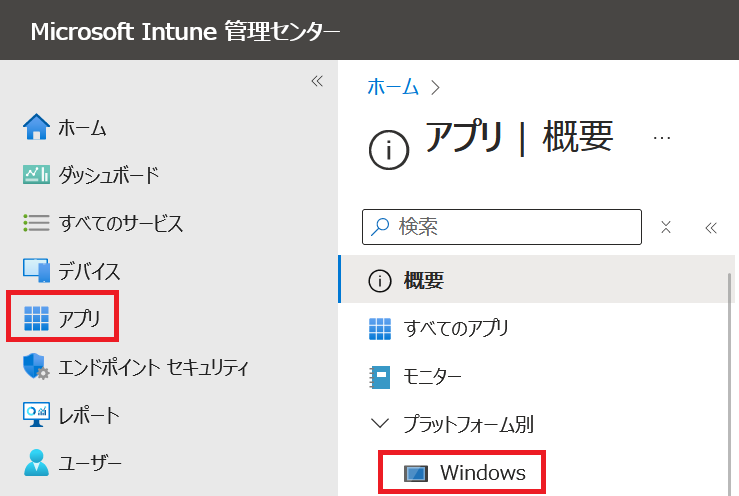This screenshot has width=739, height=496.
Task: Select the 概要 menu item
Action: [536, 279]
